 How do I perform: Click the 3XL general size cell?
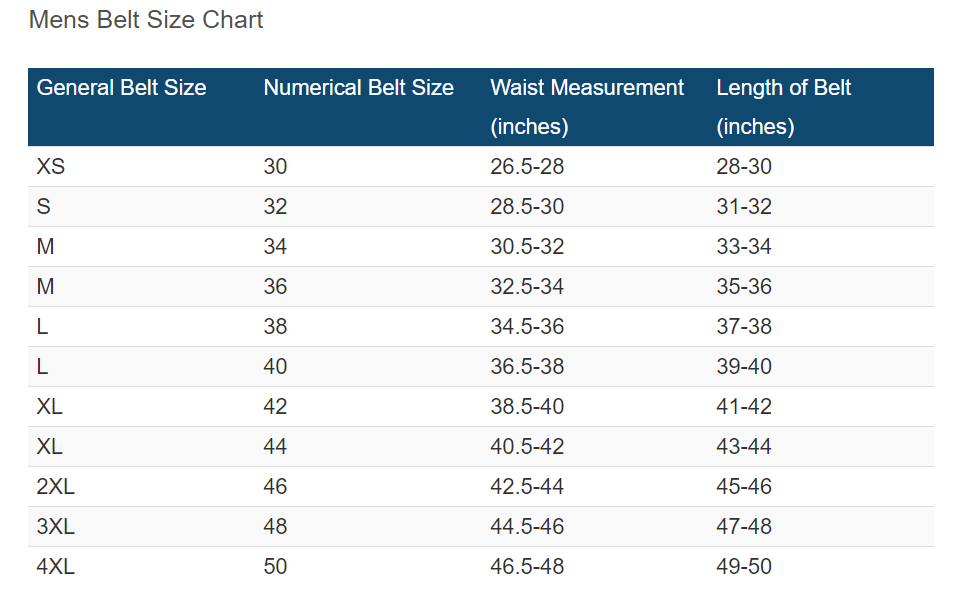point(56,527)
